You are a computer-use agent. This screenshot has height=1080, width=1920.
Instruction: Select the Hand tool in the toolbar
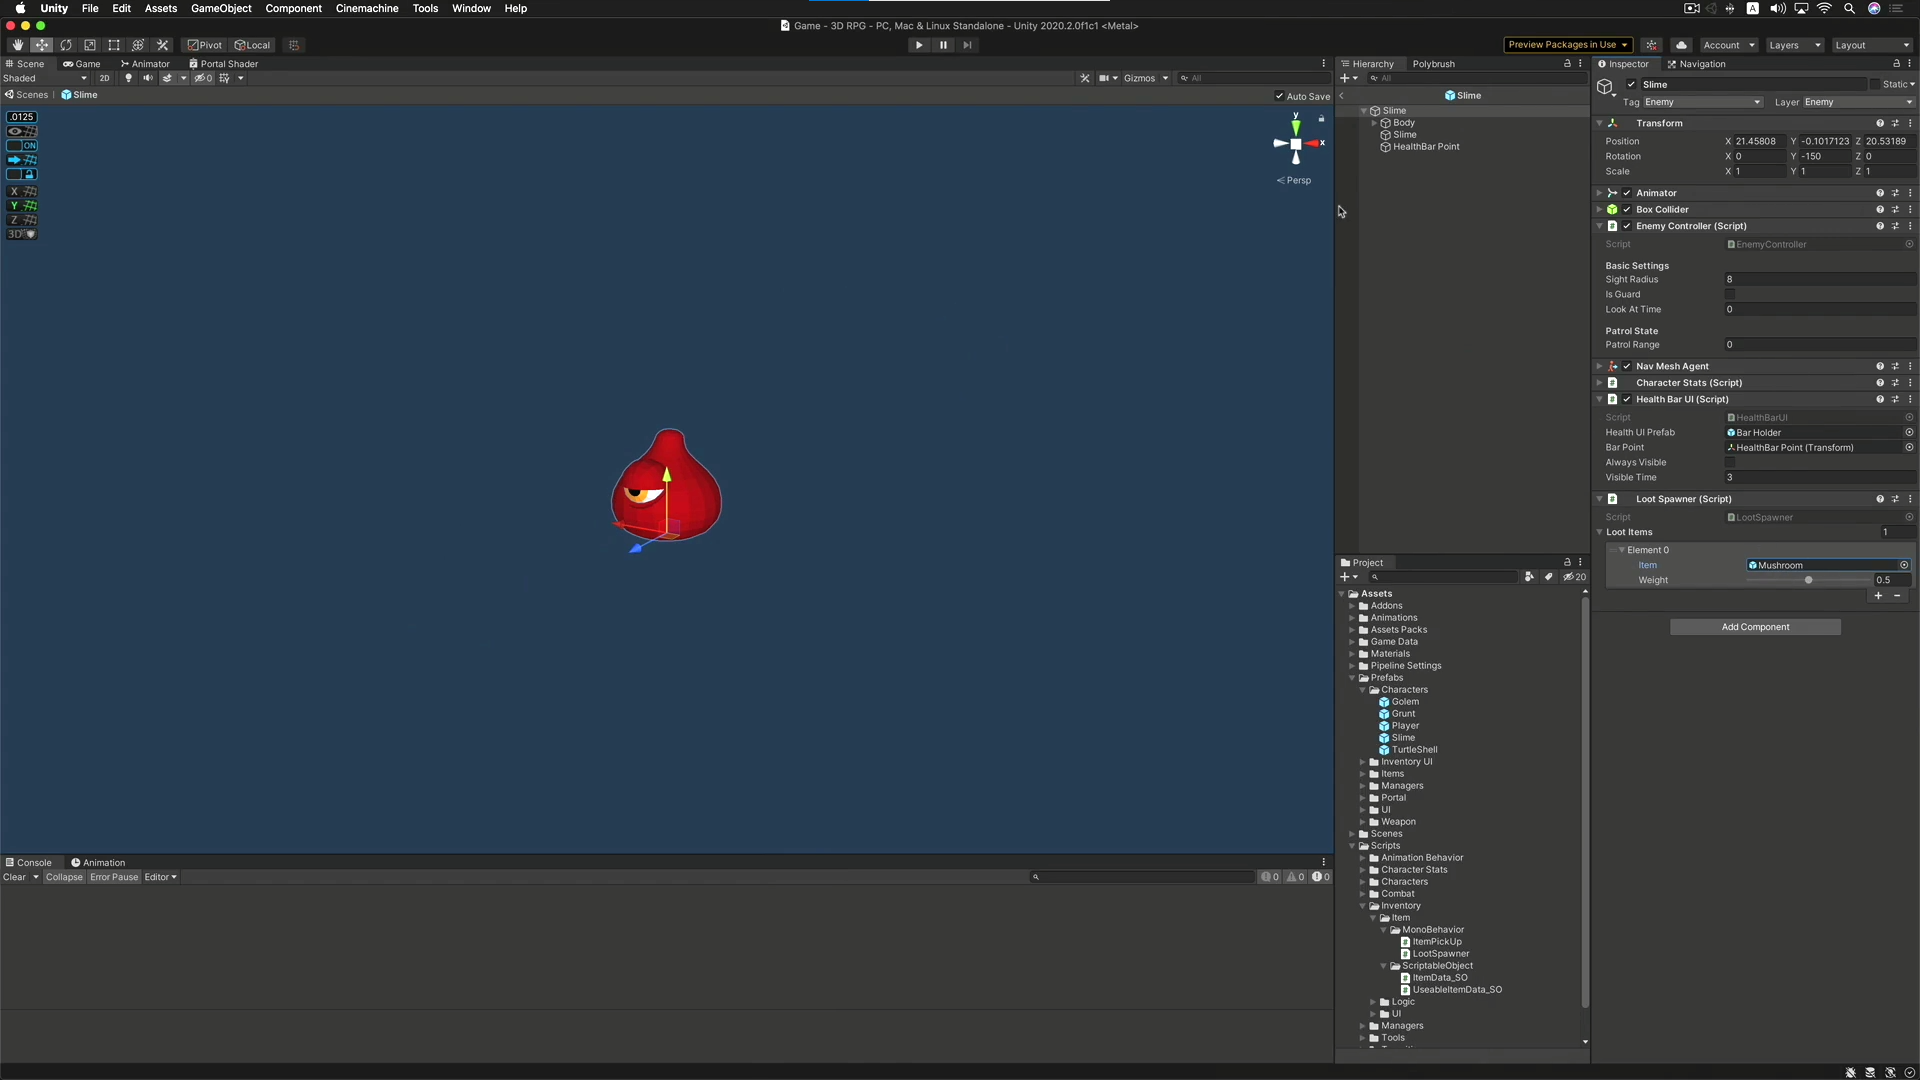point(17,45)
